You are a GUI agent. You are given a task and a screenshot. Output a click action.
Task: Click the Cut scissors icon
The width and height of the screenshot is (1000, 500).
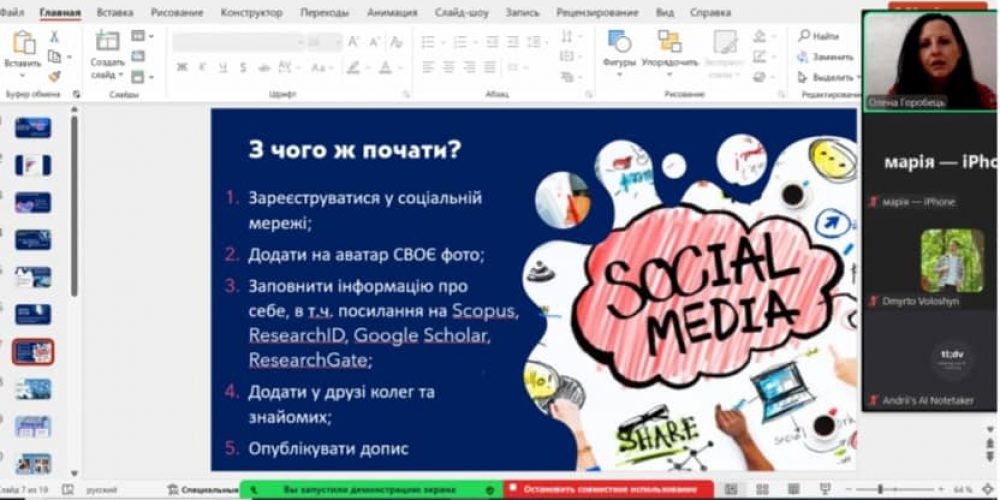click(54, 37)
